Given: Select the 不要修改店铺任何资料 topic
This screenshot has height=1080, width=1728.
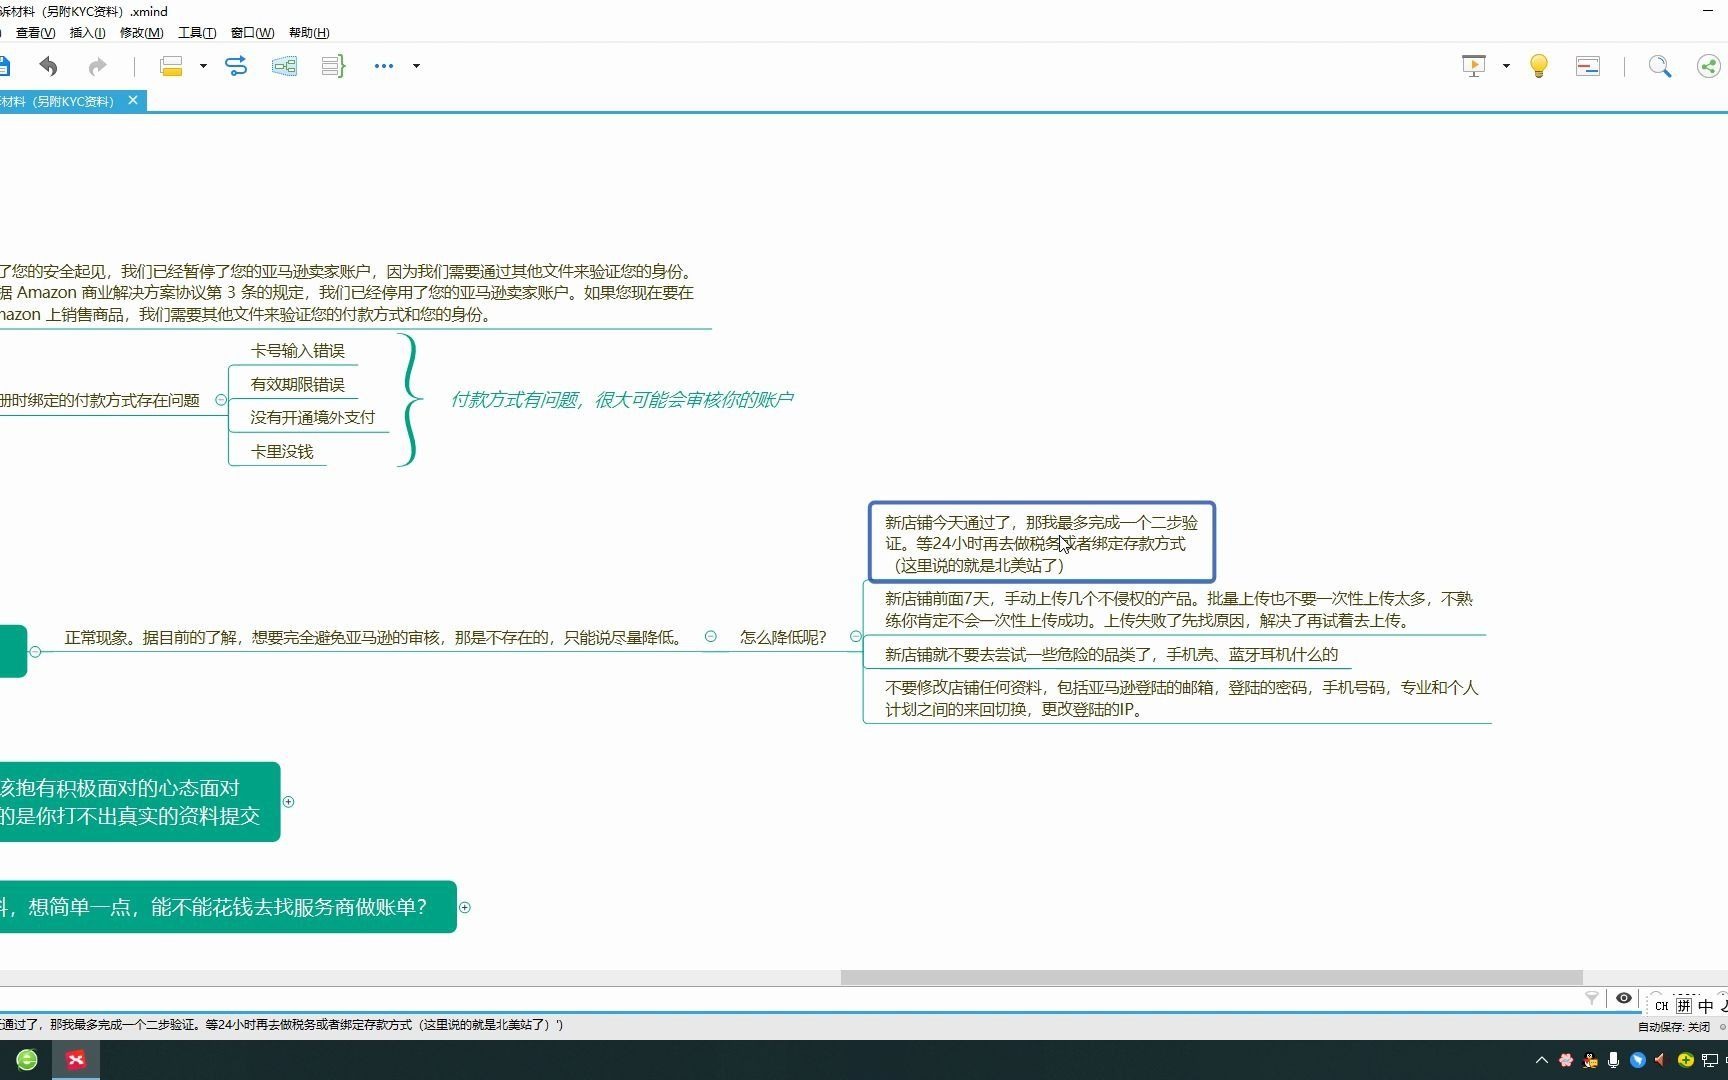Looking at the screenshot, I should point(1181,698).
